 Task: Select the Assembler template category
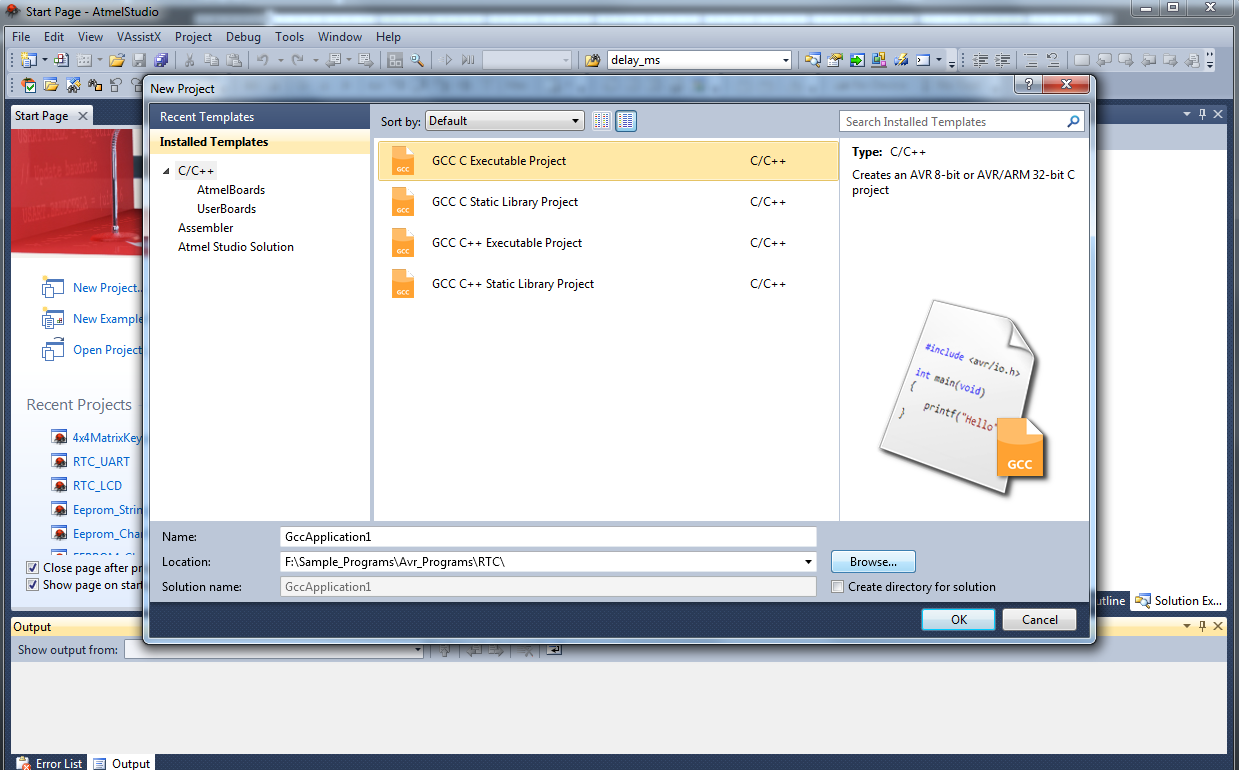[x=205, y=228]
